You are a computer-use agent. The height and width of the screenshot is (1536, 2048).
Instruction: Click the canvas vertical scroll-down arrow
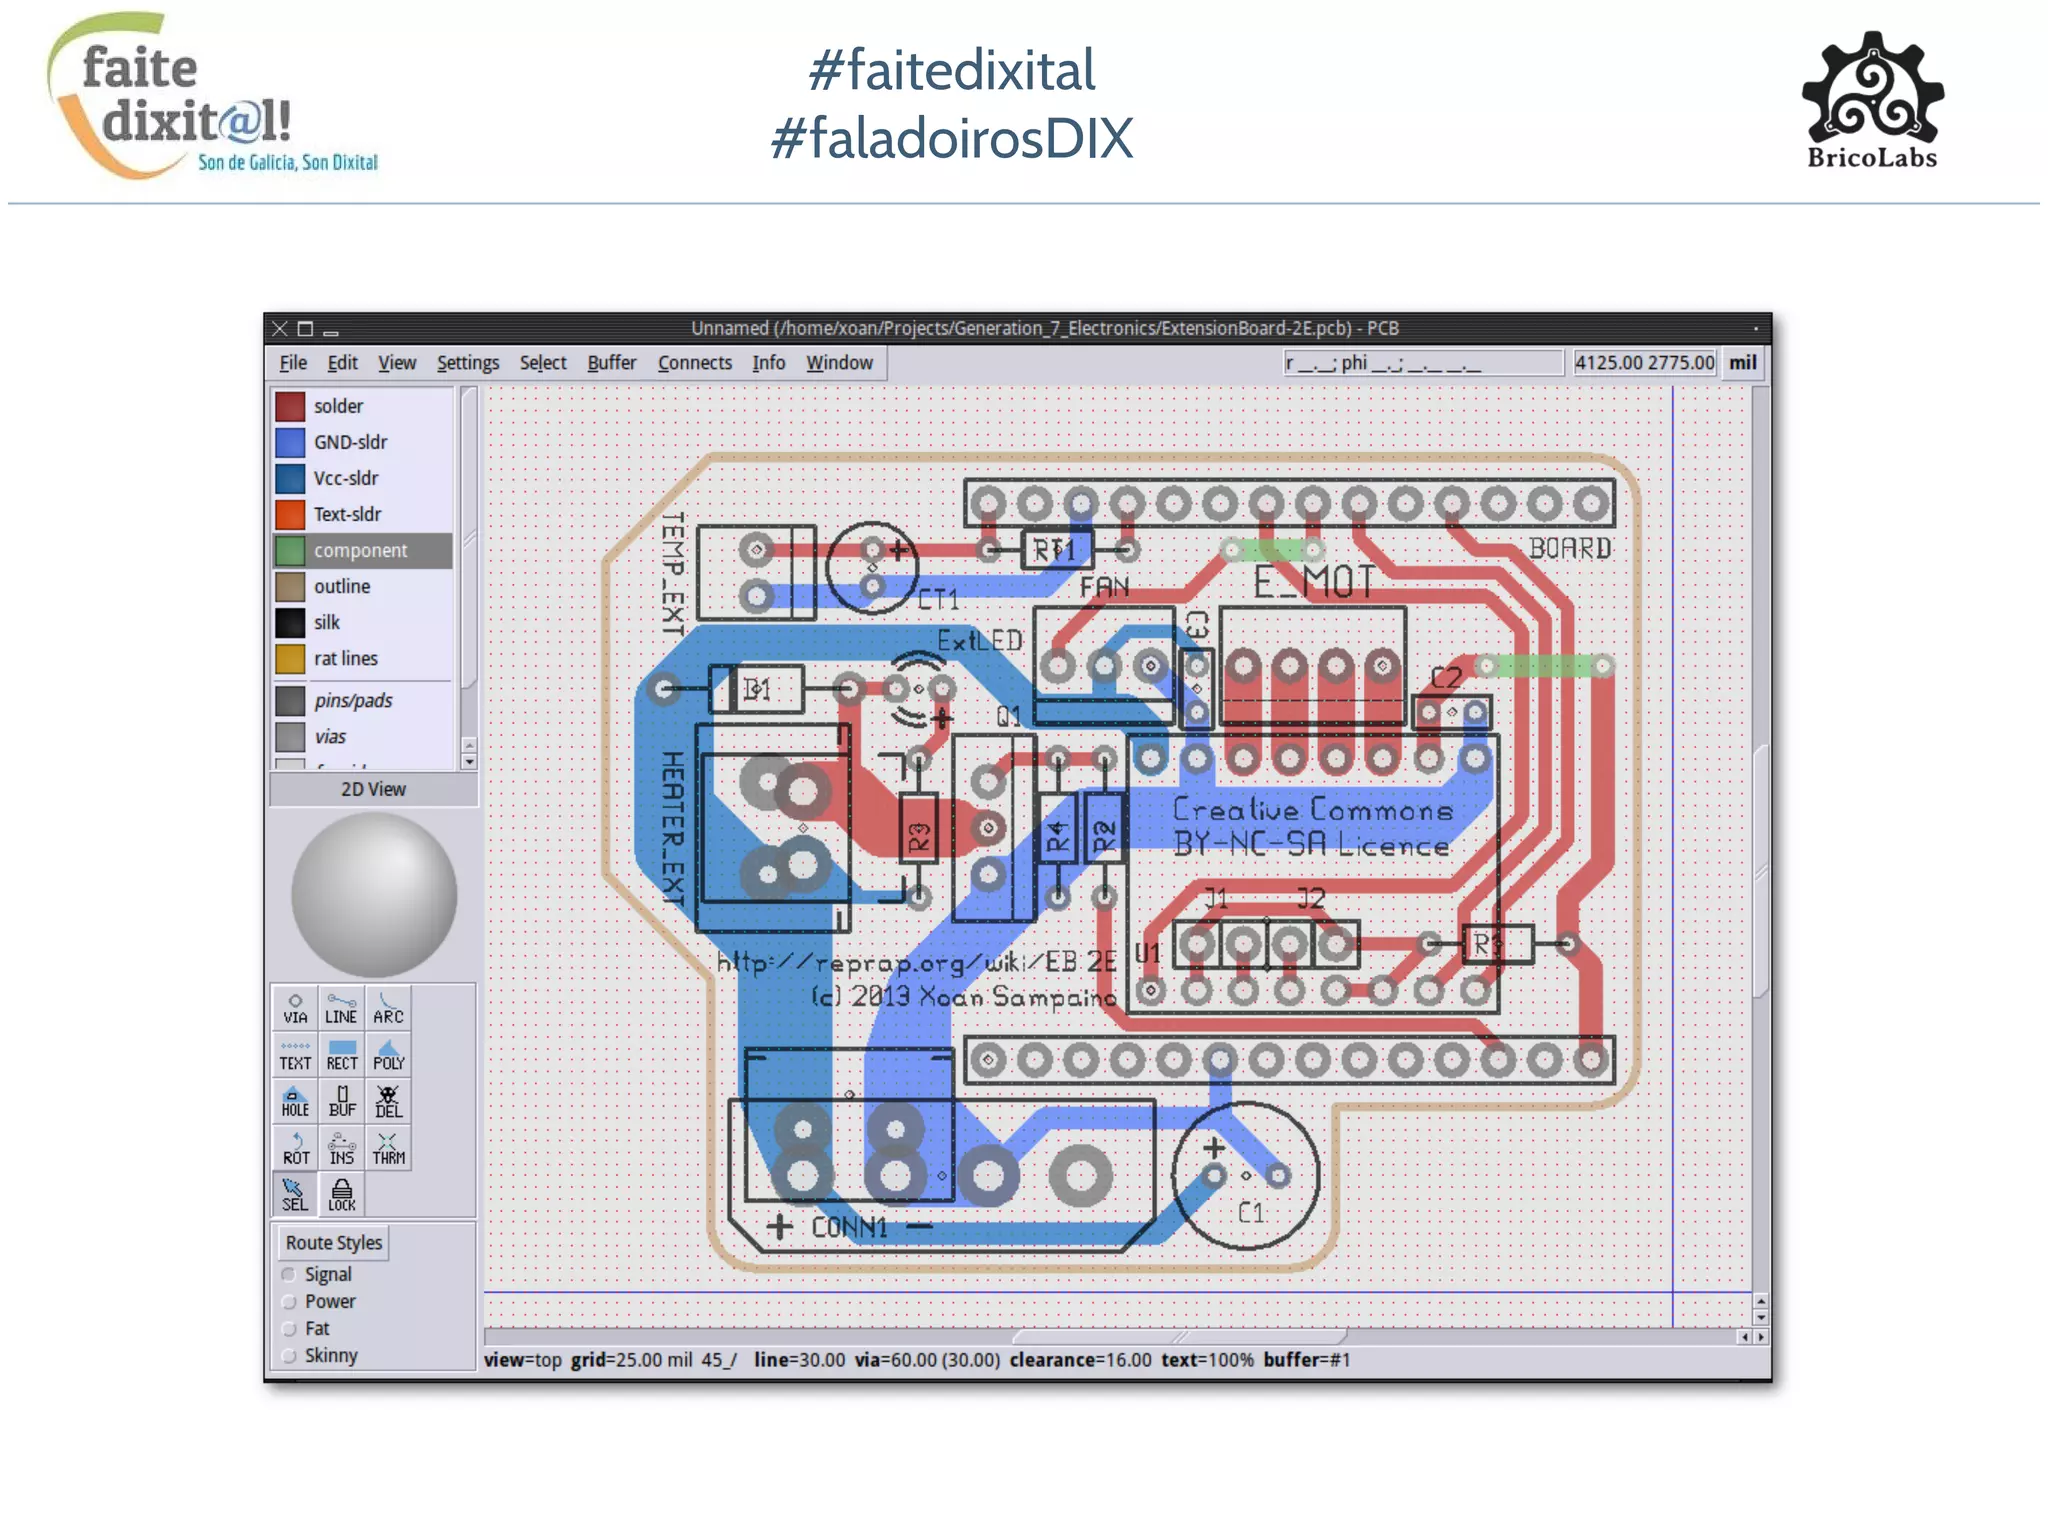pos(1760,1317)
